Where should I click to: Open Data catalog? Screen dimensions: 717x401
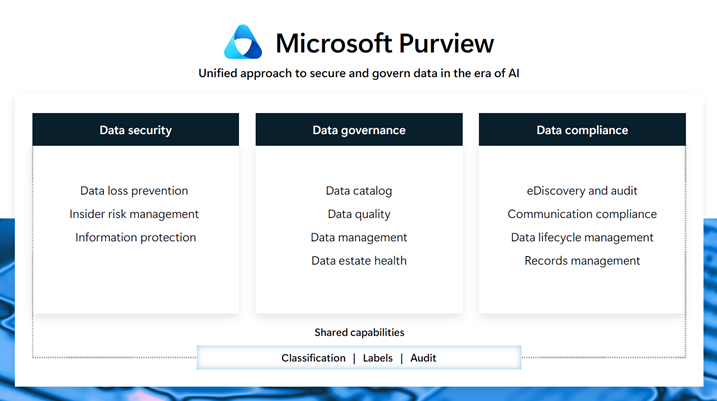pos(359,191)
